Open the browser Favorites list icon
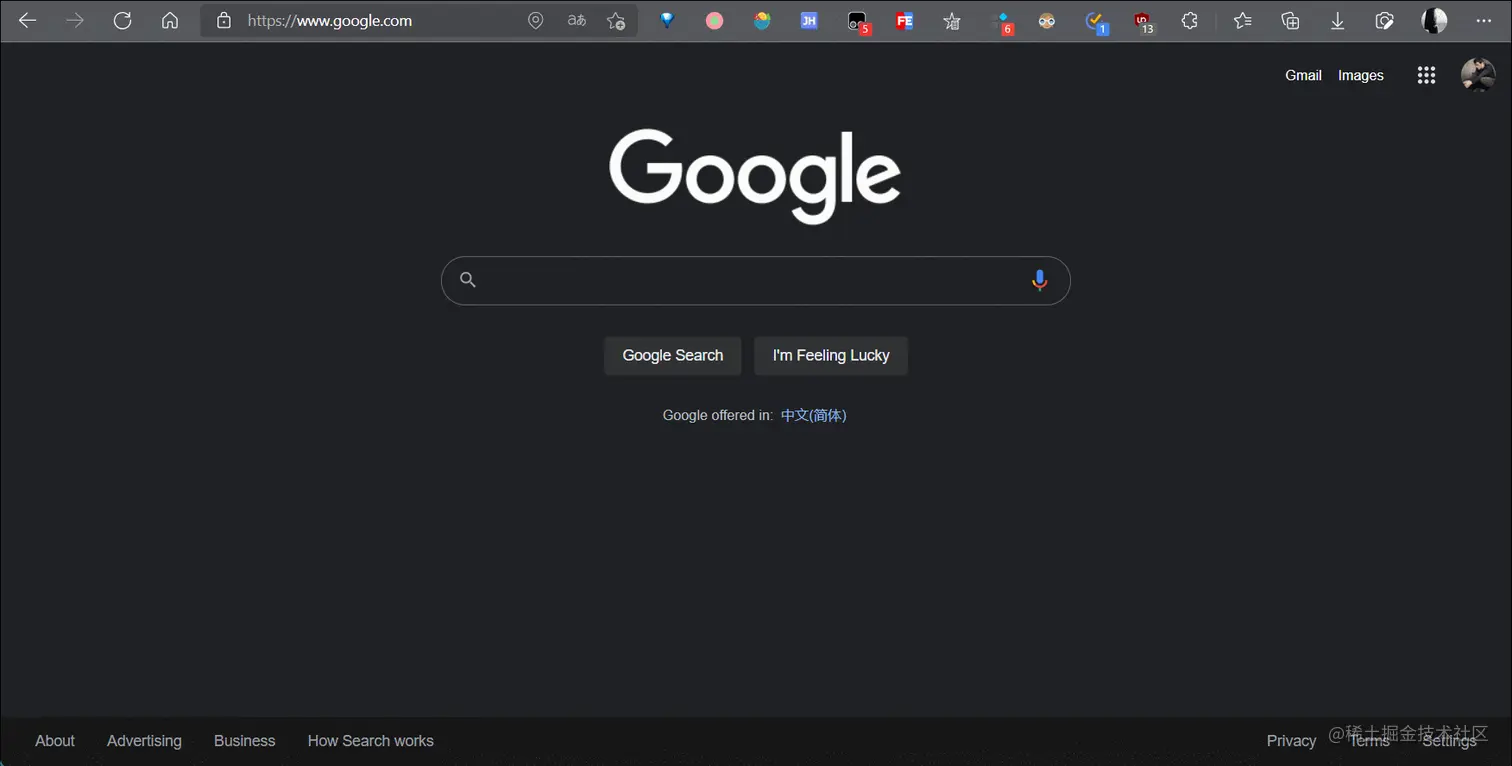The width and height of the screenshot is (1512, 766). tap(1242, 20)
